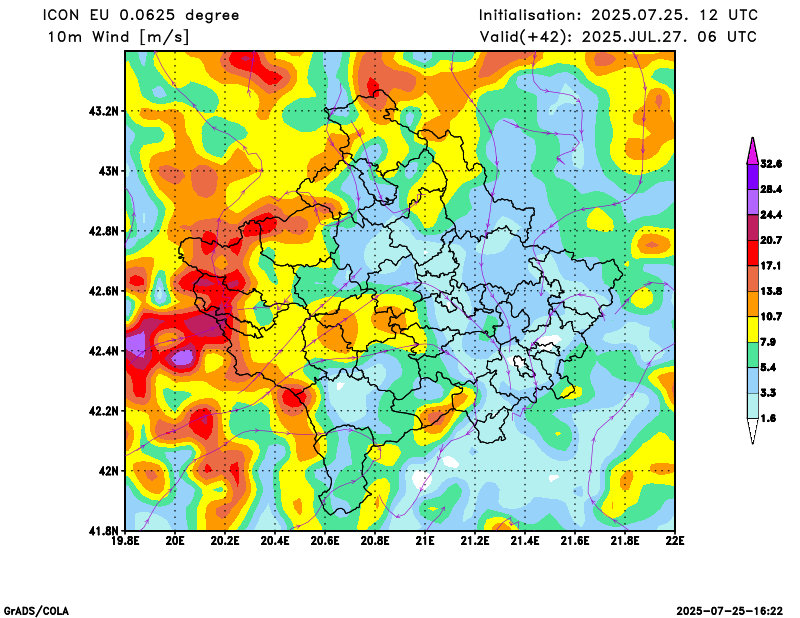The image size is (800, 618).
Task: Select the 41.8N latitude label
Action: (x=104, y=530)
